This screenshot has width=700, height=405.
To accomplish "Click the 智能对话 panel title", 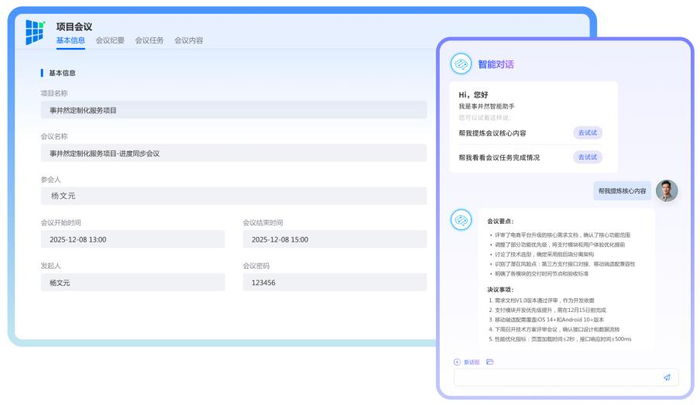I will point(496,64).
